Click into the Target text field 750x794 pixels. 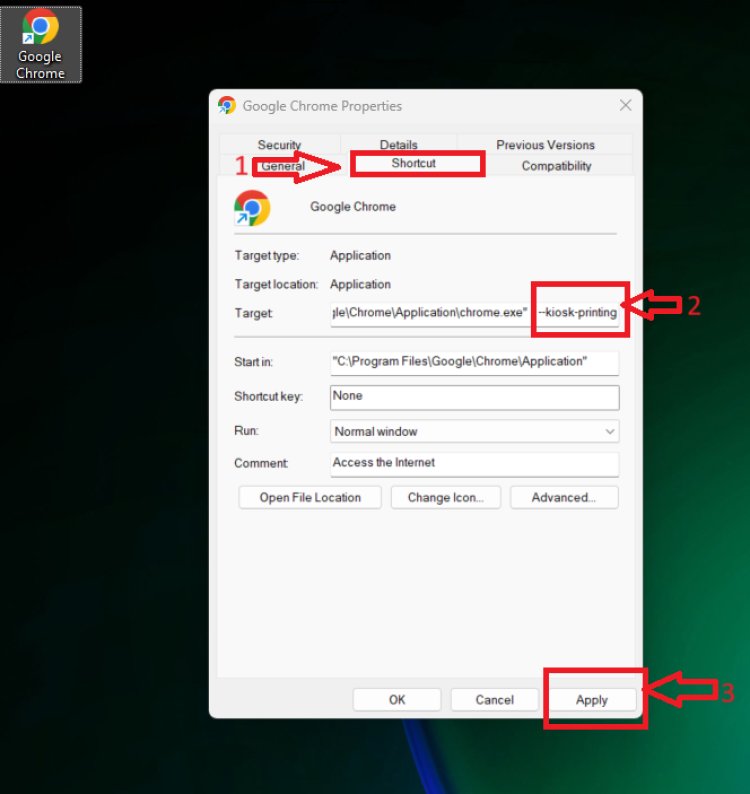[x=475, y=312]
